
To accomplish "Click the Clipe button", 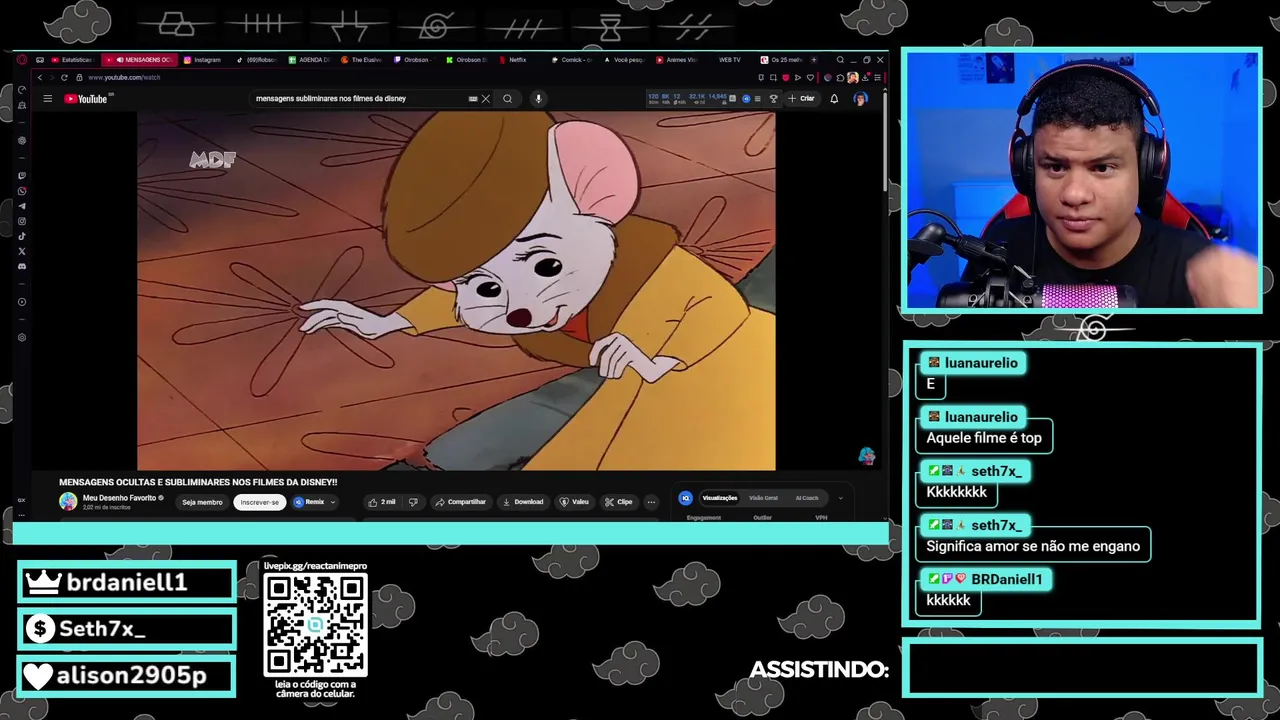I will click(x=619, y=502).
